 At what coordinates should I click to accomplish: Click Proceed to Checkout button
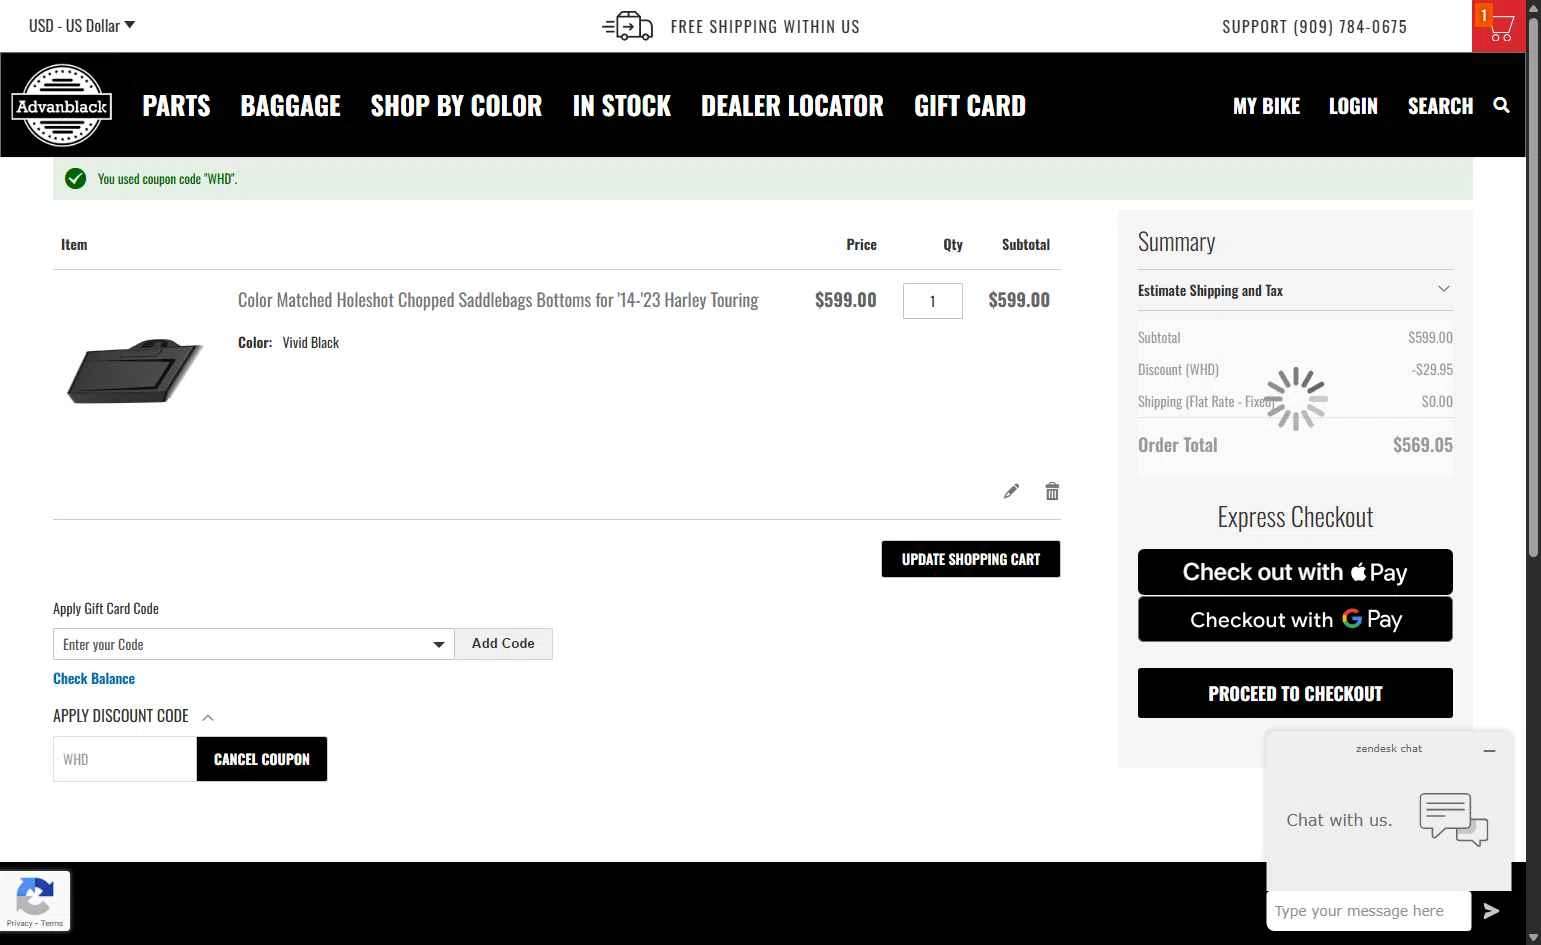(x=1295, y=693)
